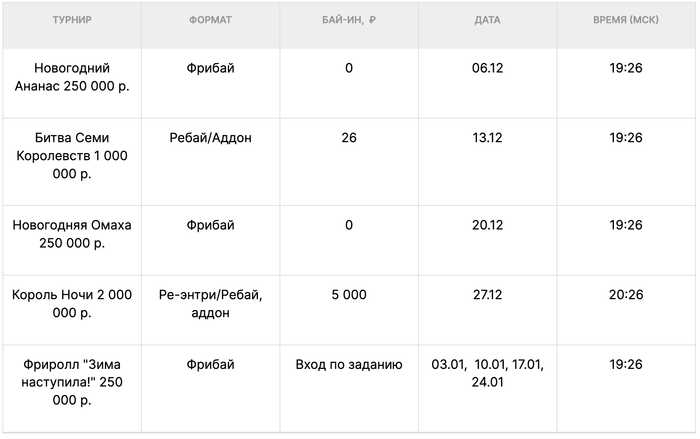Select the Новогодняя Омаха 250 000 р. tournament
This screenshot has height=439, width=700.
pos(72,234)
